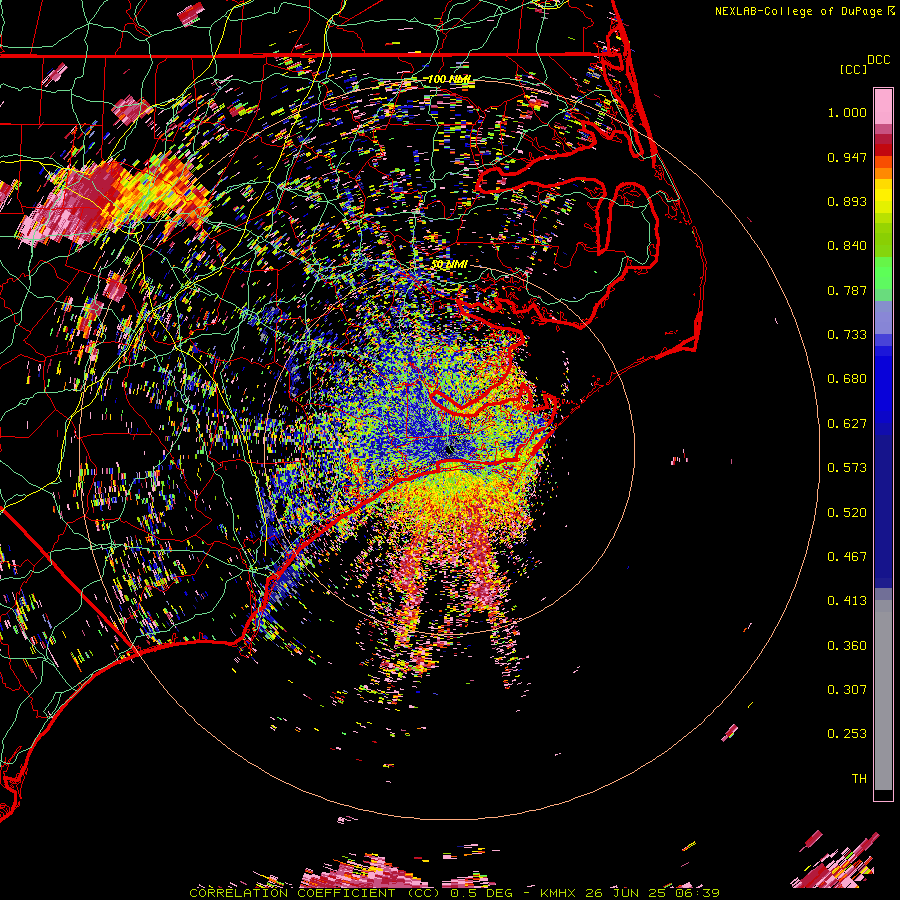Pick the light pink band atop color scale
Viewport: 900px width, 900px height.
point(883,106)
